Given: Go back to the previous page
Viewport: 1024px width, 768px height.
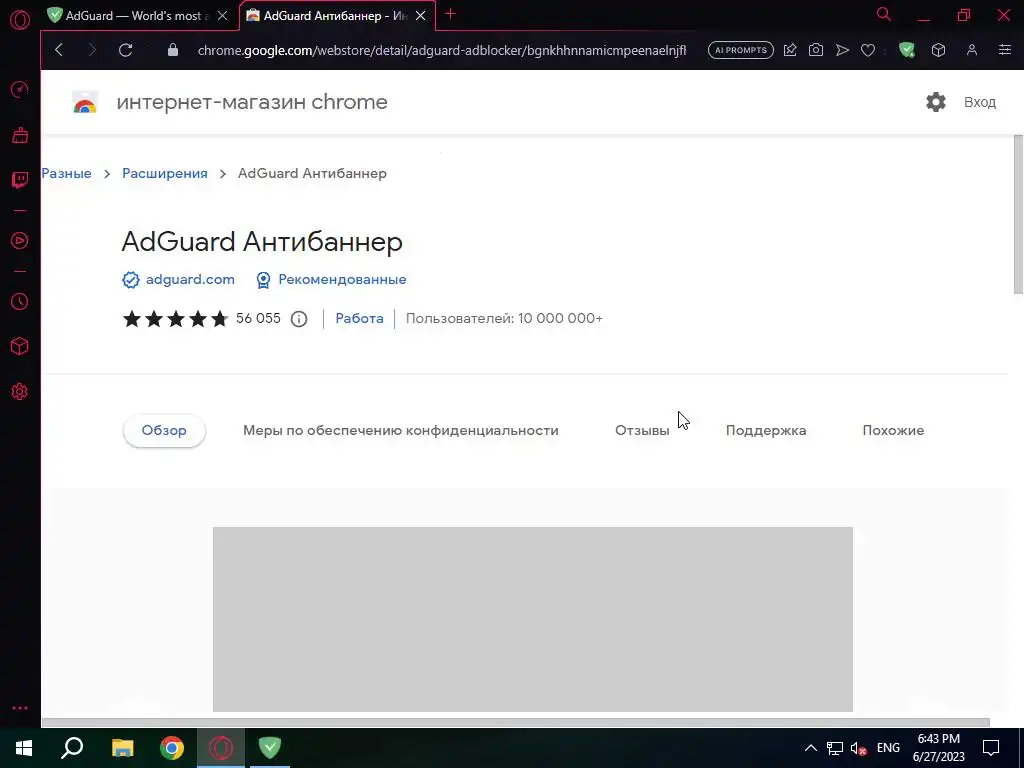Looking at the screenshot, I should click(59, 50).
